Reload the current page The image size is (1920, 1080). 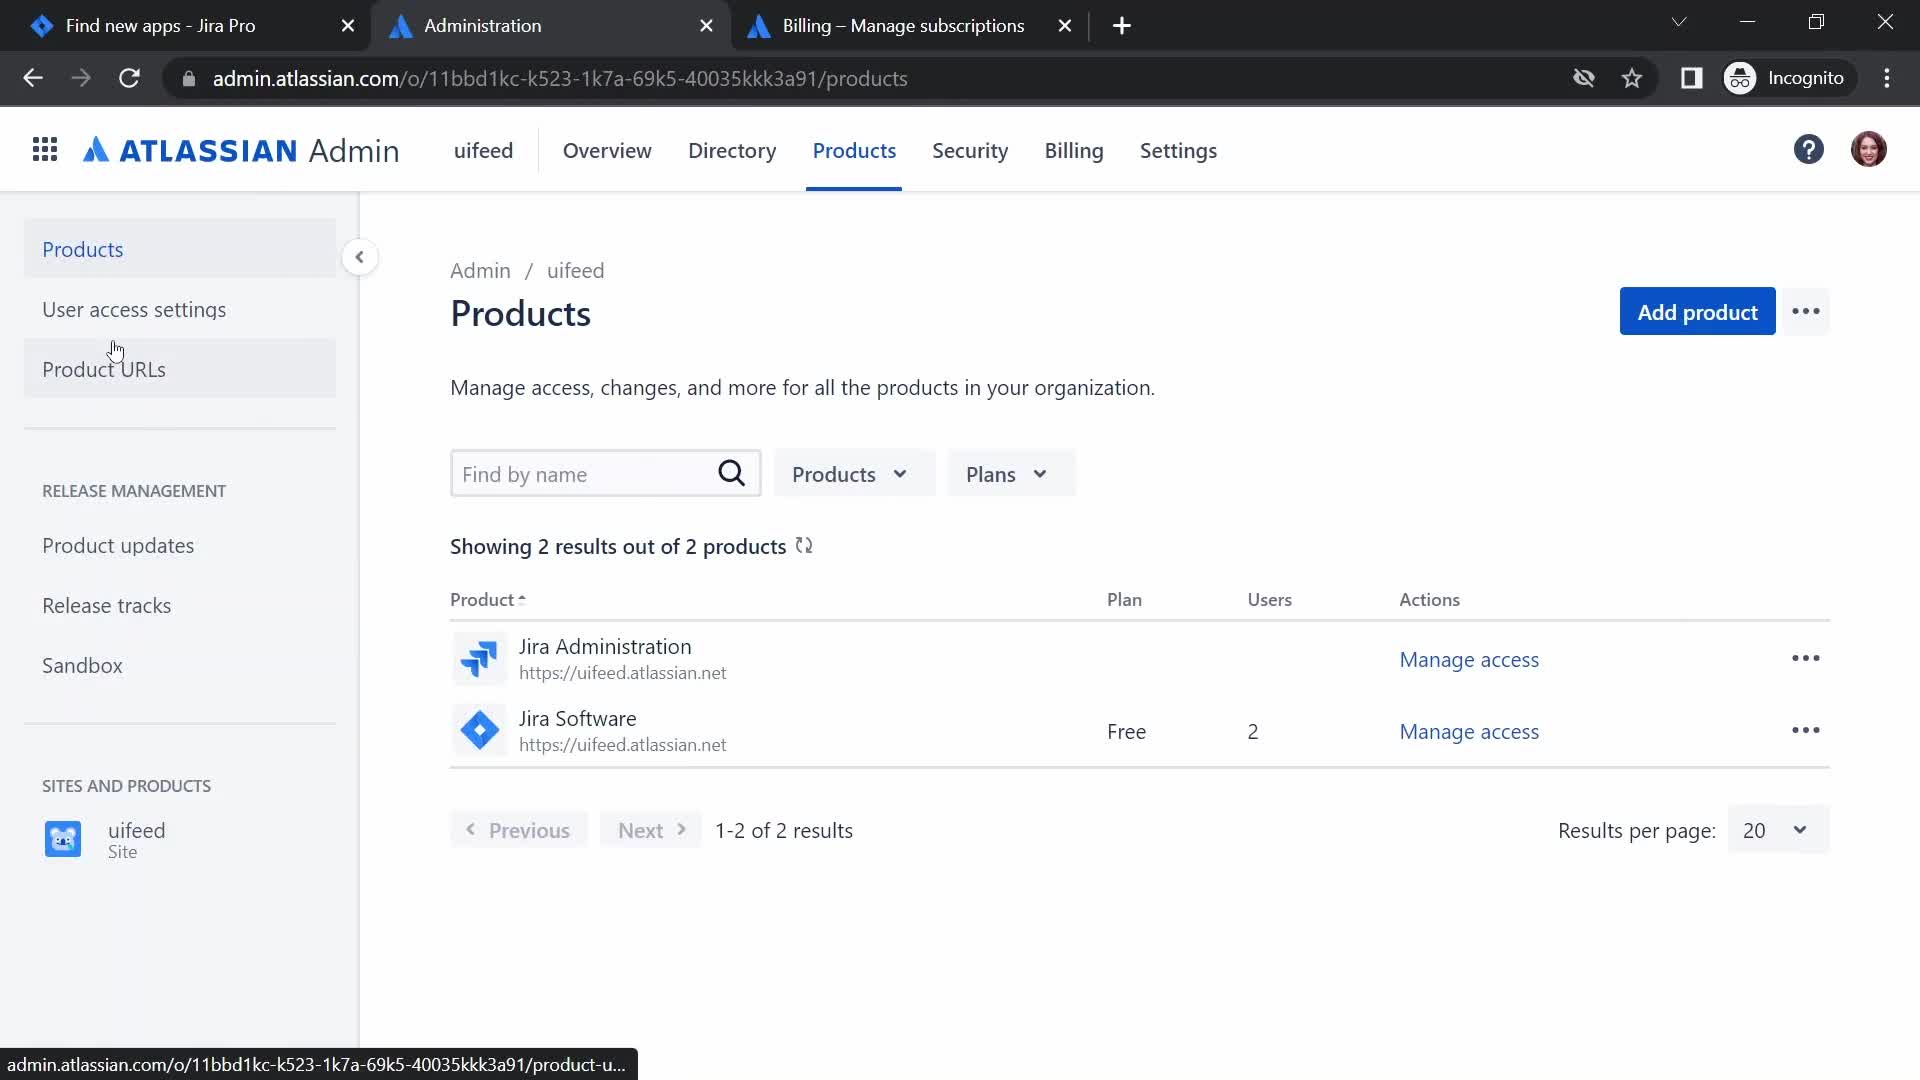pos(129,78)
